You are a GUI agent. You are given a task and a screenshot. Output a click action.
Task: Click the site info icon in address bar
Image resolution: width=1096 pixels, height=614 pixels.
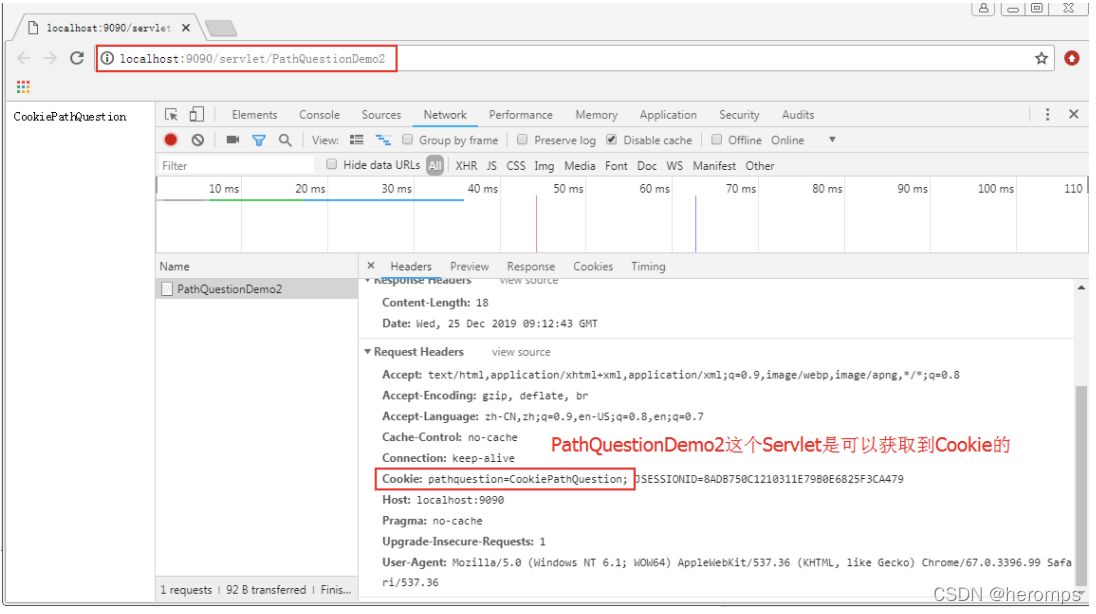107,58
